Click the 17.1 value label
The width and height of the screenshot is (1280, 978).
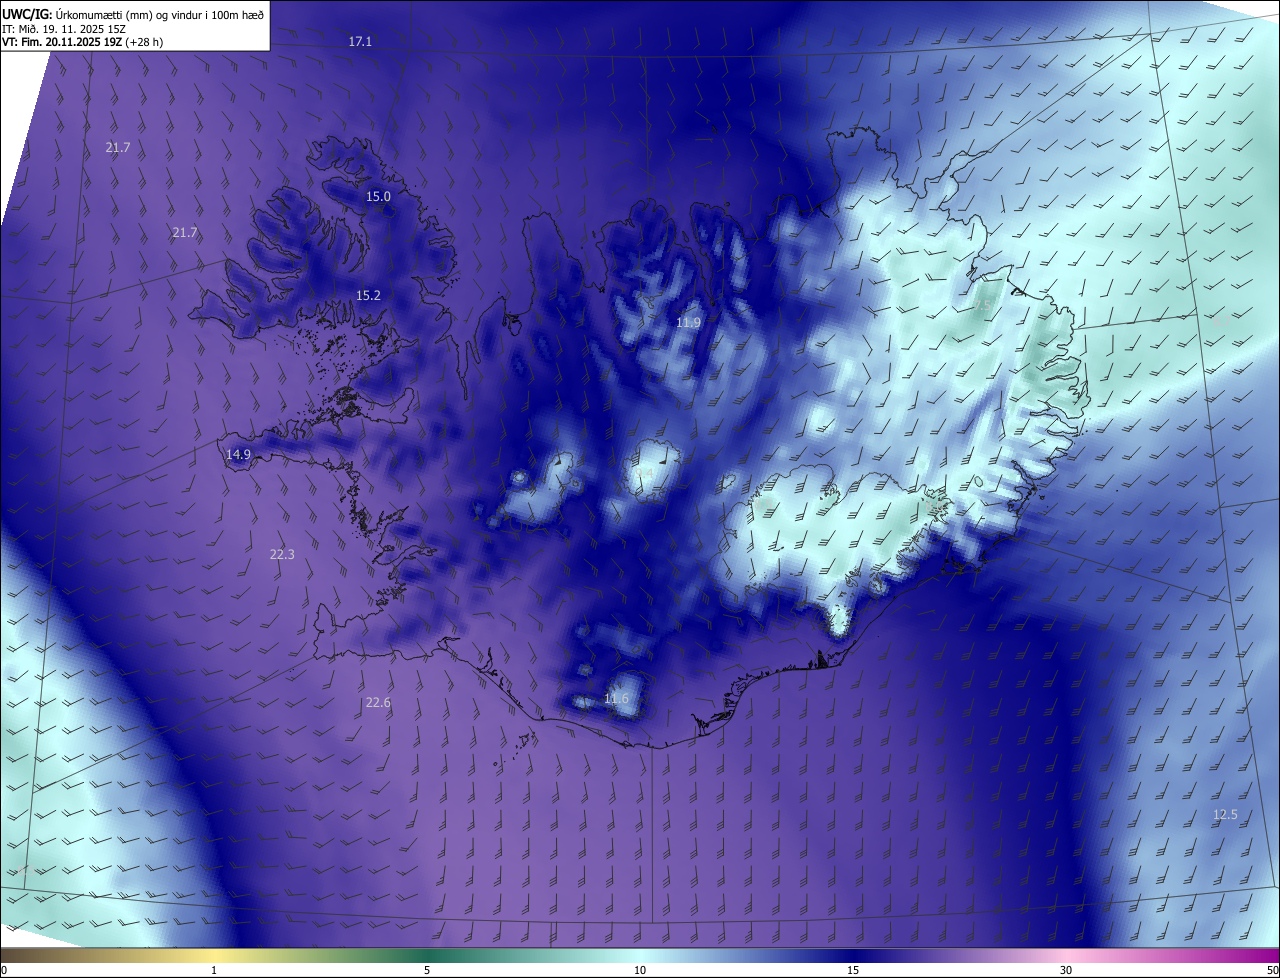coord(360,41)
